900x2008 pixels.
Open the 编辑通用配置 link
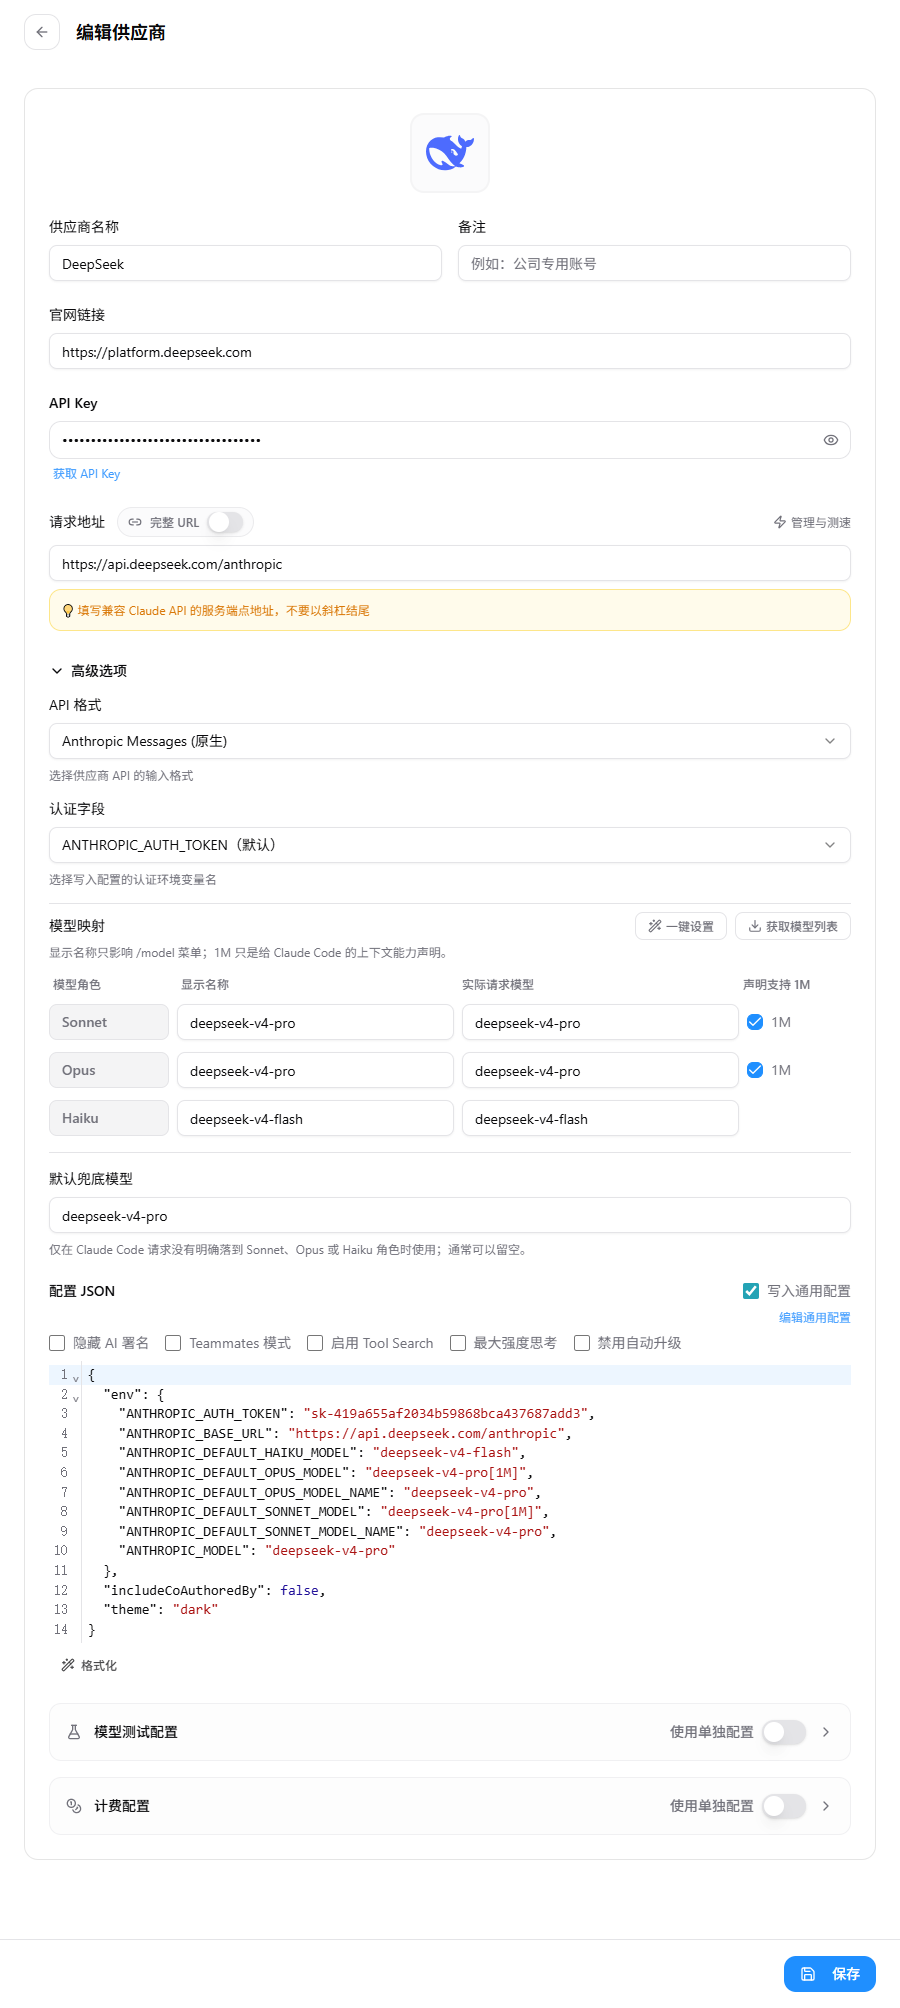(815, 1318)
